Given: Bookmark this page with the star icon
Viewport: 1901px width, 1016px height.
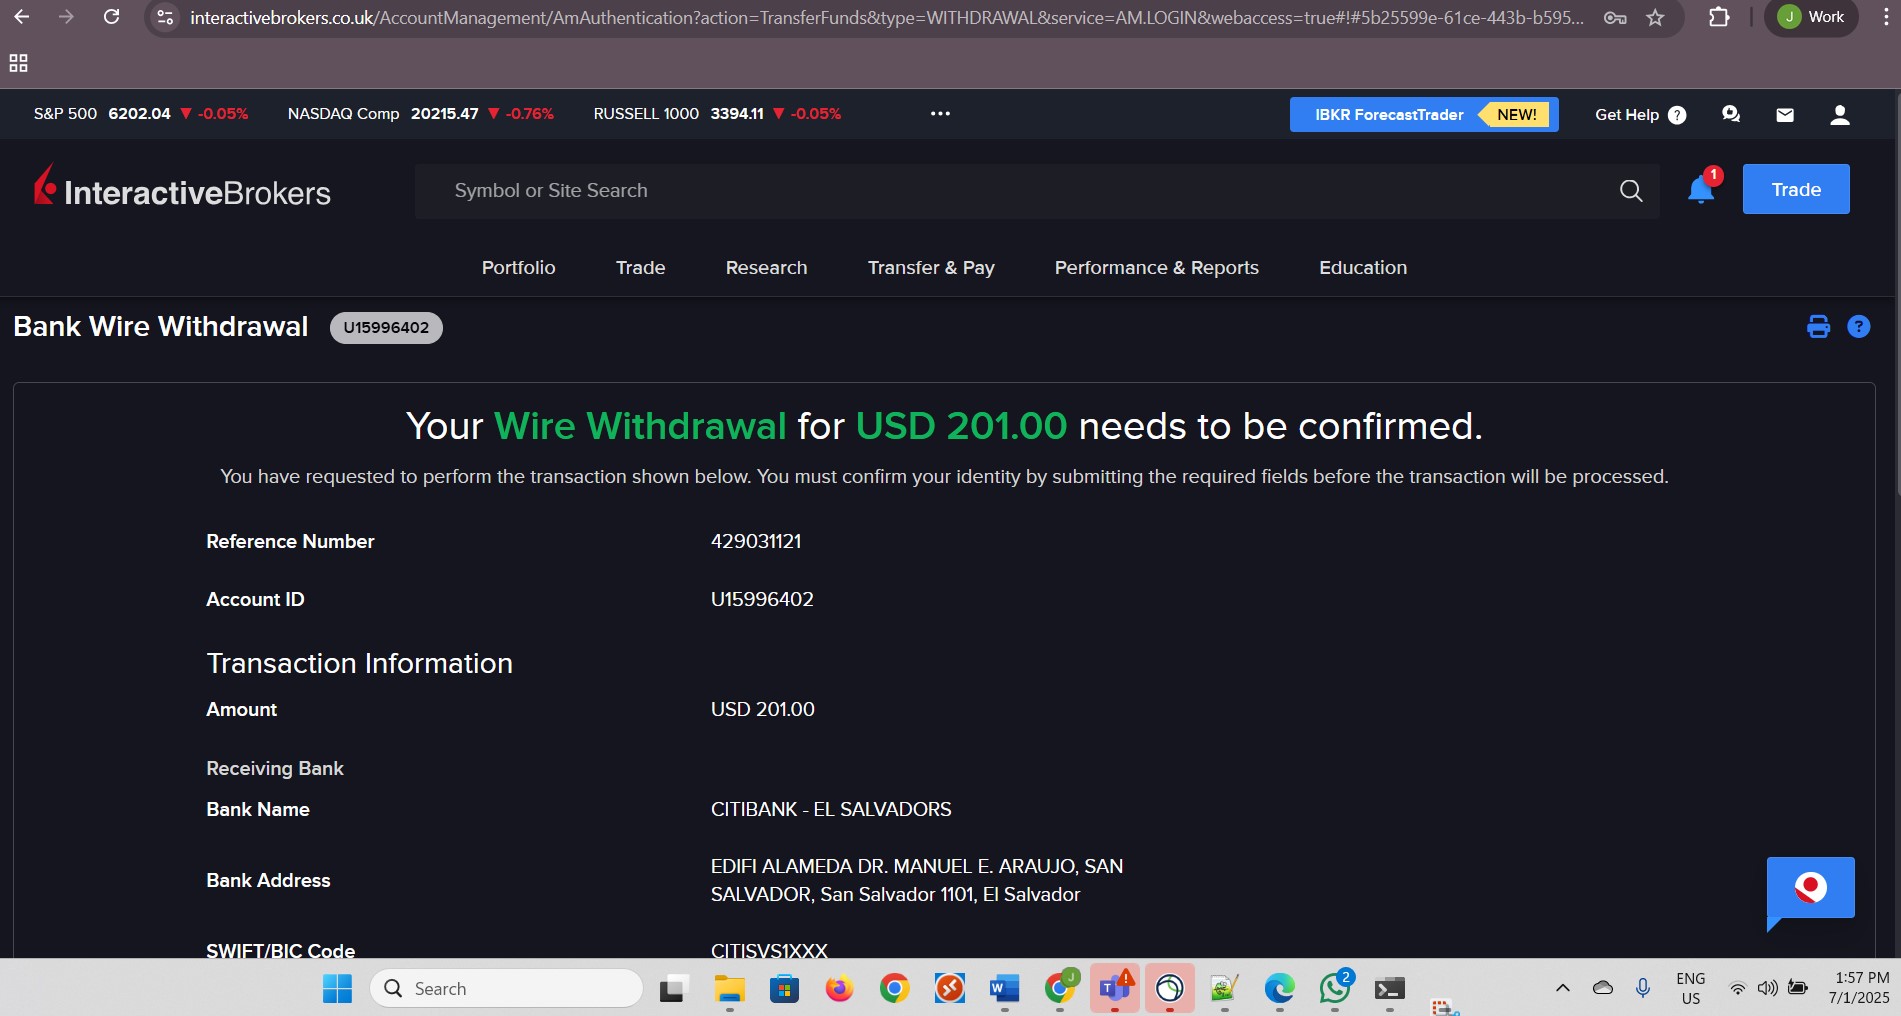Looking at the screenshot, I should coord(1656,17).
